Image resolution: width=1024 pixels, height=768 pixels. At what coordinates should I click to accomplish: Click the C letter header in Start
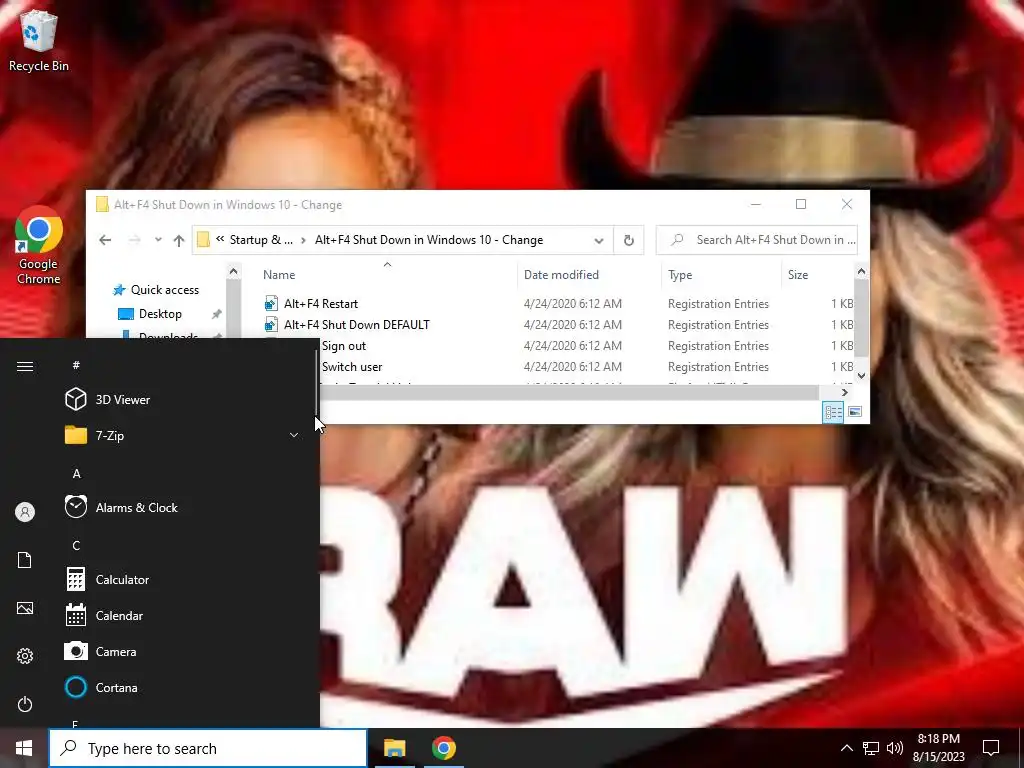(x=76, y=545)
